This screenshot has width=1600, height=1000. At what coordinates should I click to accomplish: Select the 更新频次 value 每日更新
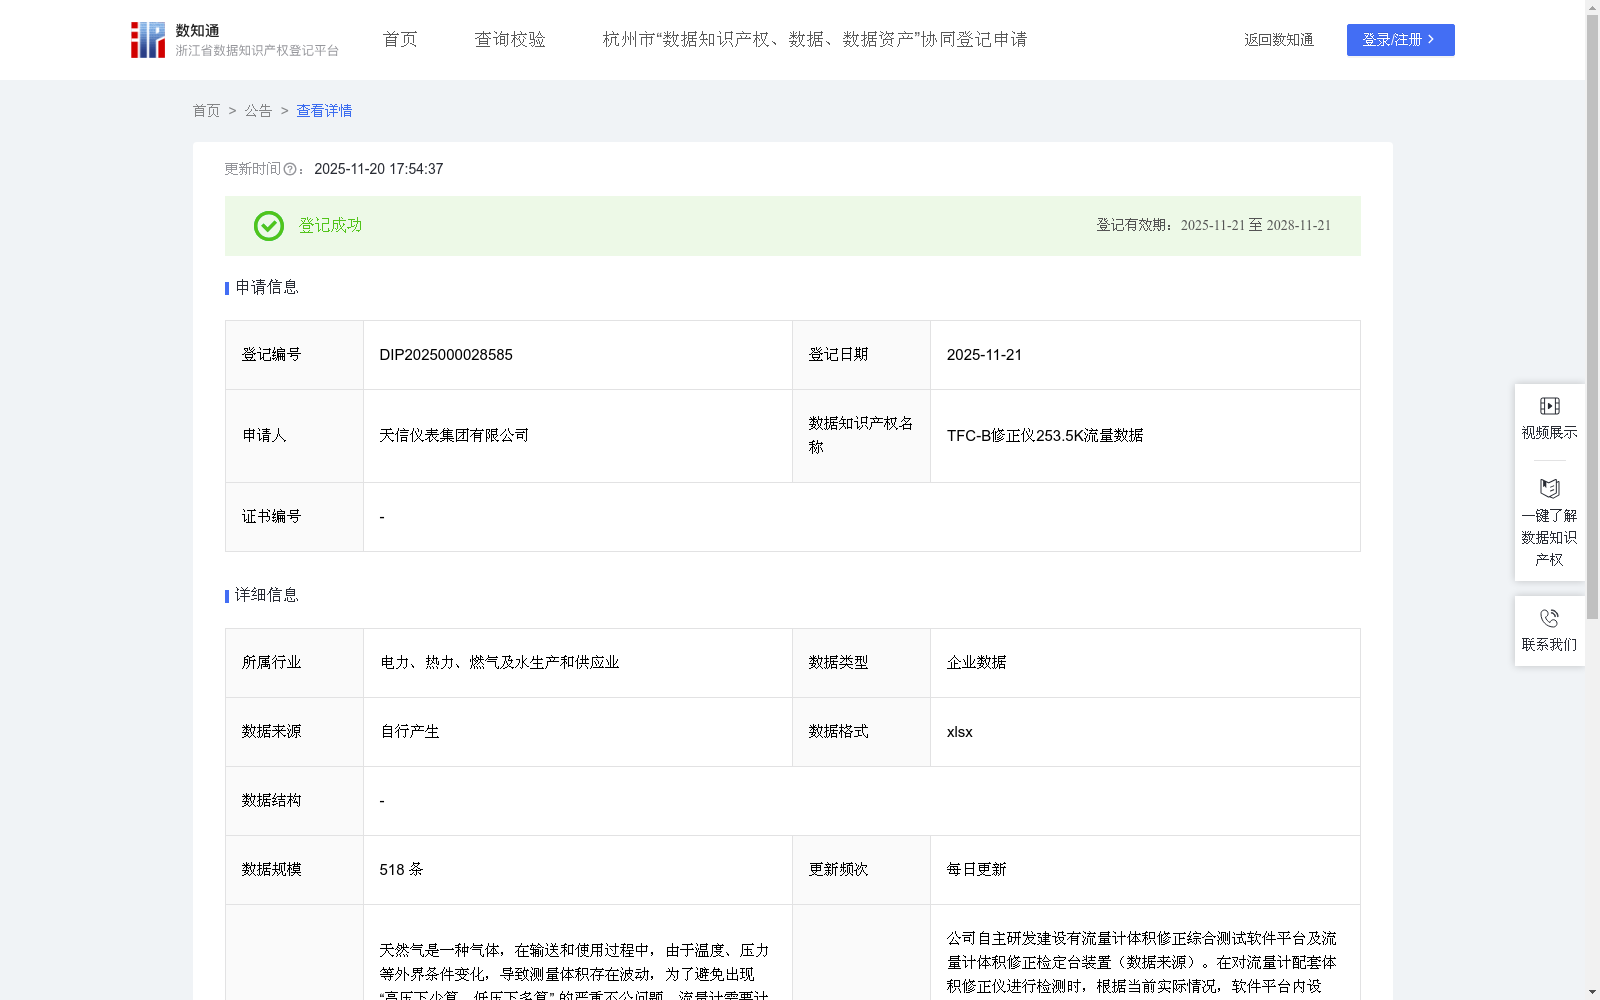tap(977, 870)
